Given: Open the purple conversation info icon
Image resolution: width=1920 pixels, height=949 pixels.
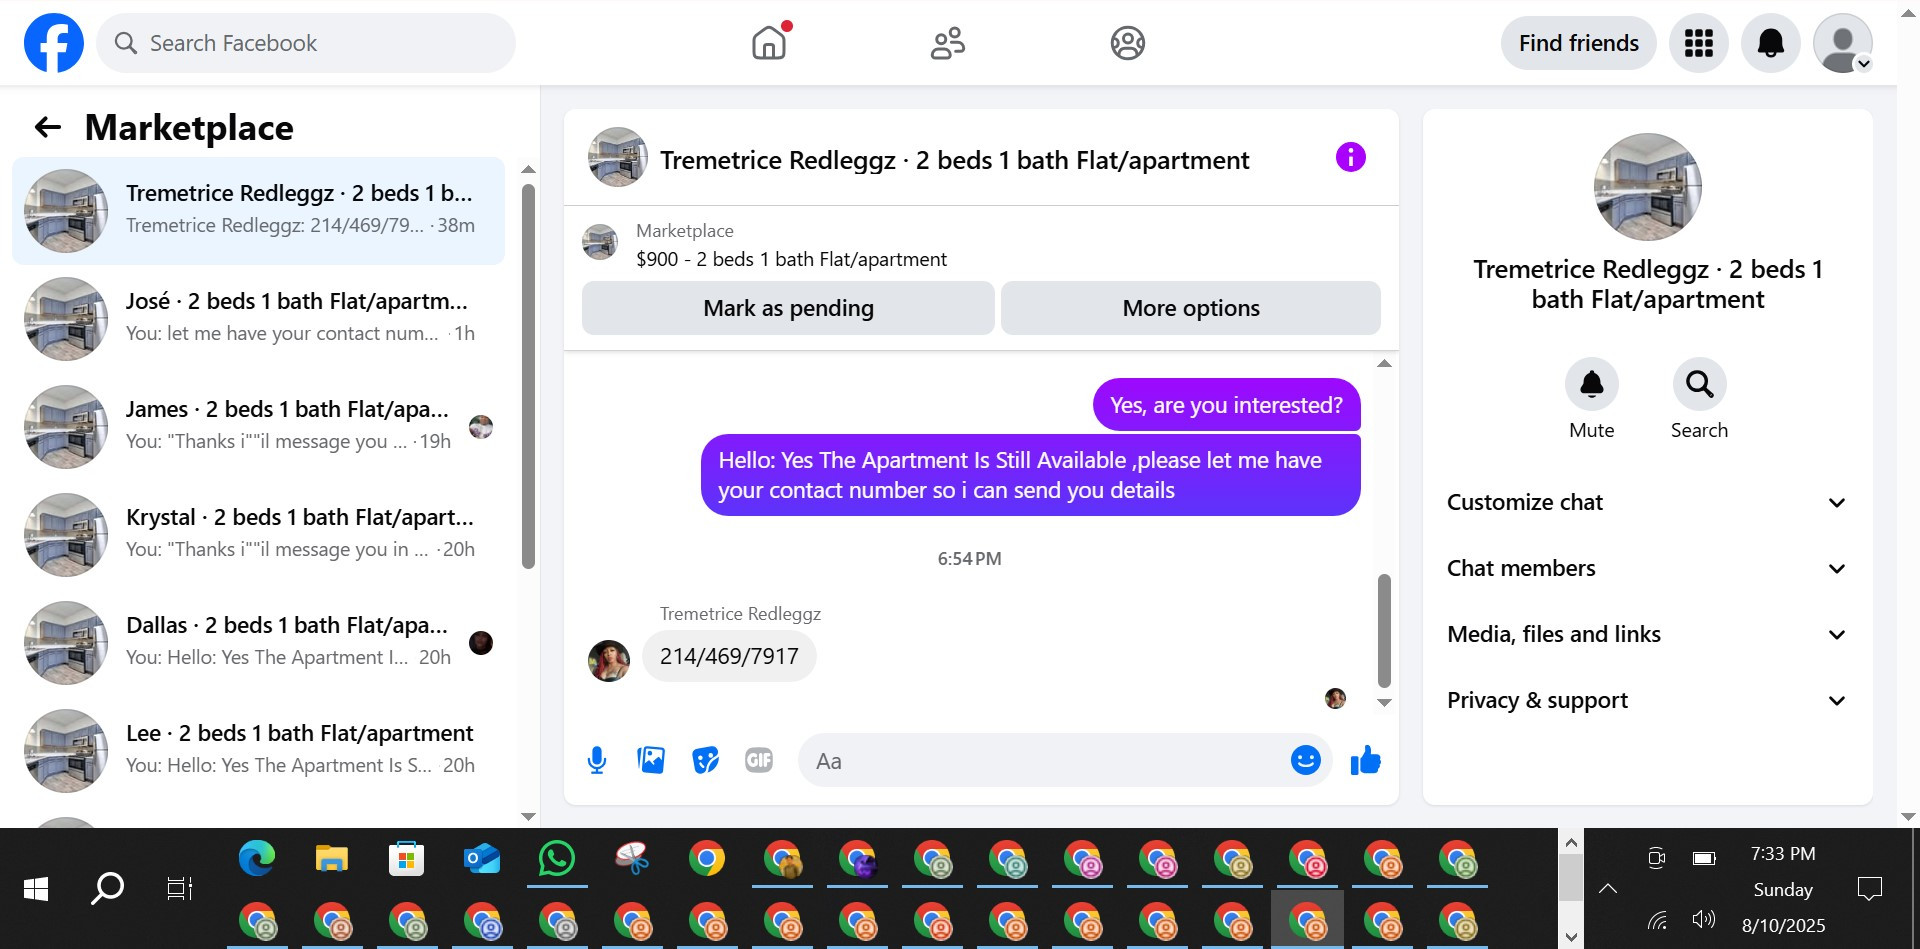Looking at the screenshot, I should click(1350, 157).
